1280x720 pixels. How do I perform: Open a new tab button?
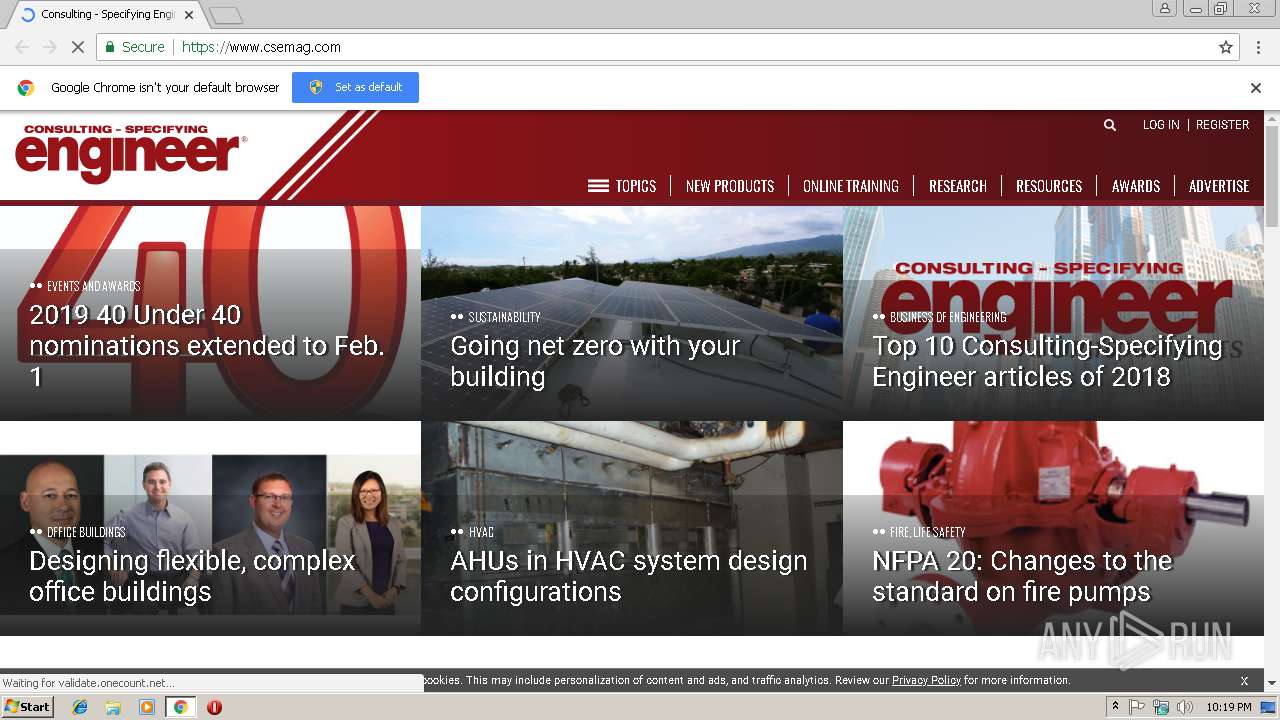click(x=226, y=15)
